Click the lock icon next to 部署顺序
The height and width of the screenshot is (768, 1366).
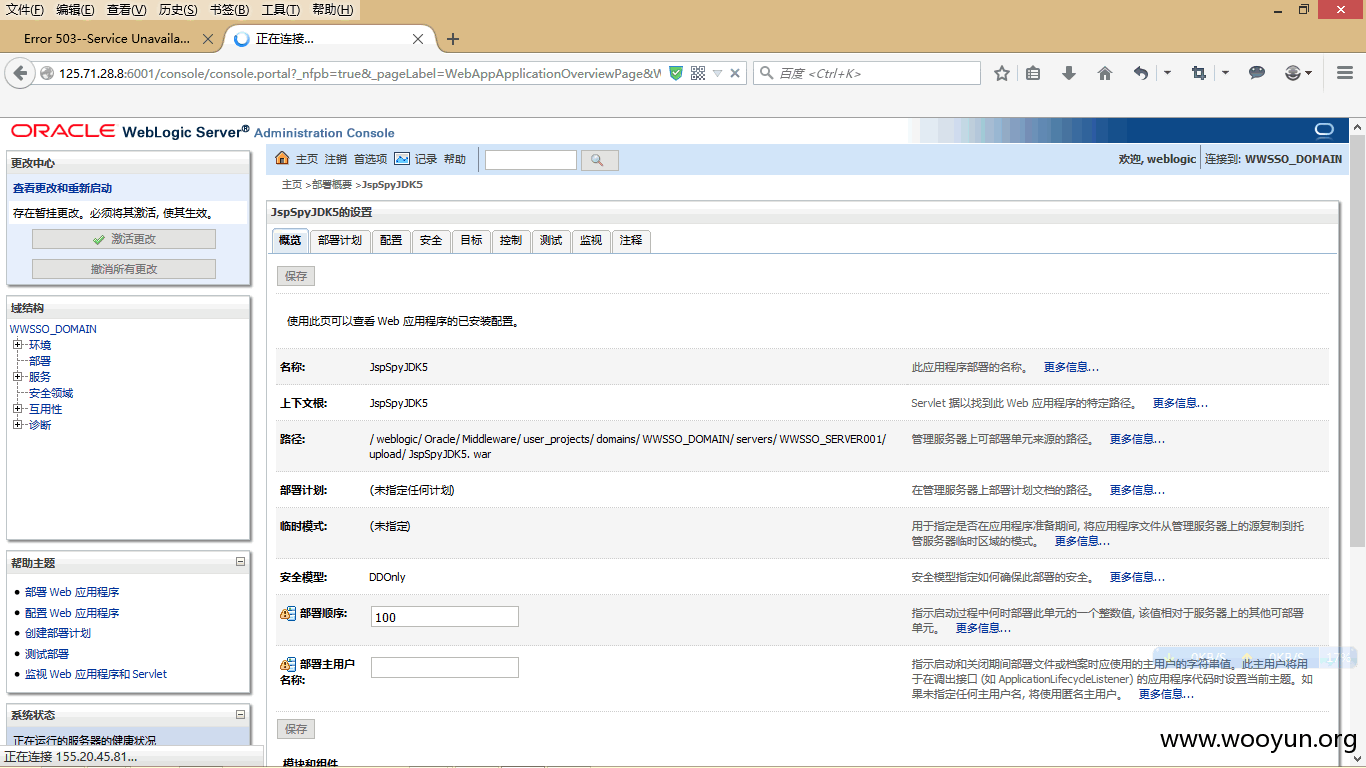pos(287,612)
